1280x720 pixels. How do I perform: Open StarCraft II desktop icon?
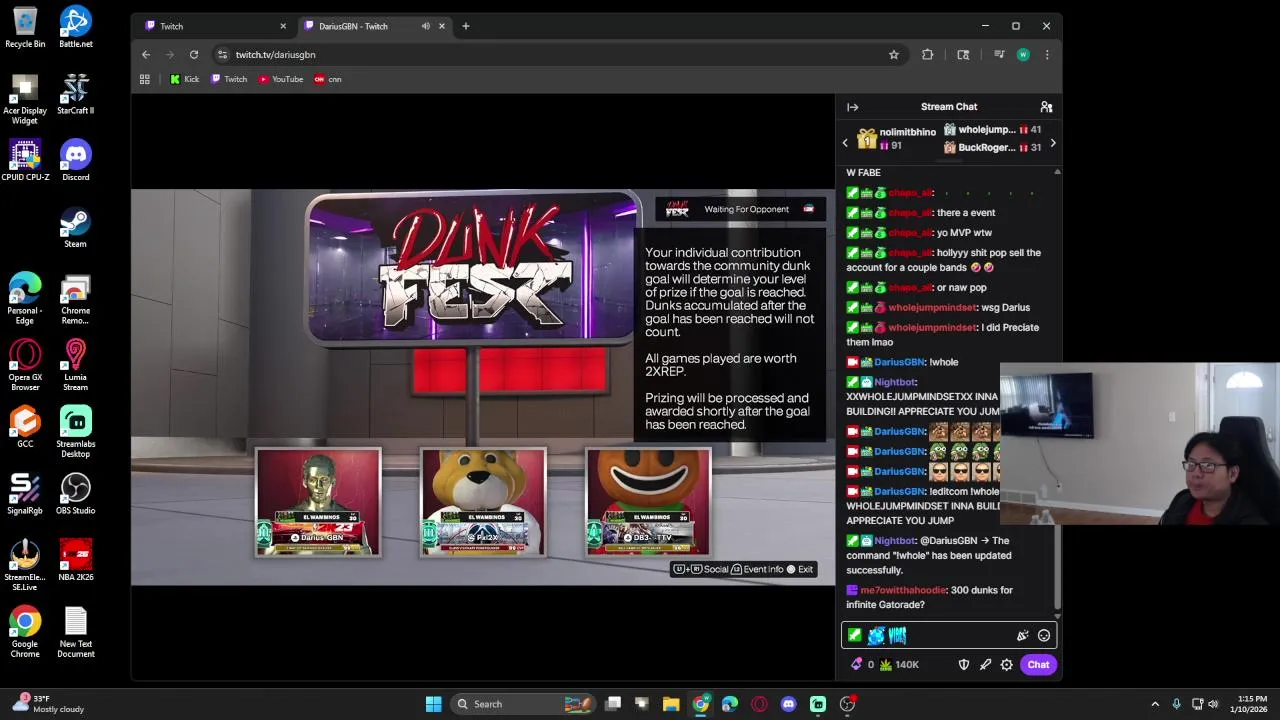(76, 95)
